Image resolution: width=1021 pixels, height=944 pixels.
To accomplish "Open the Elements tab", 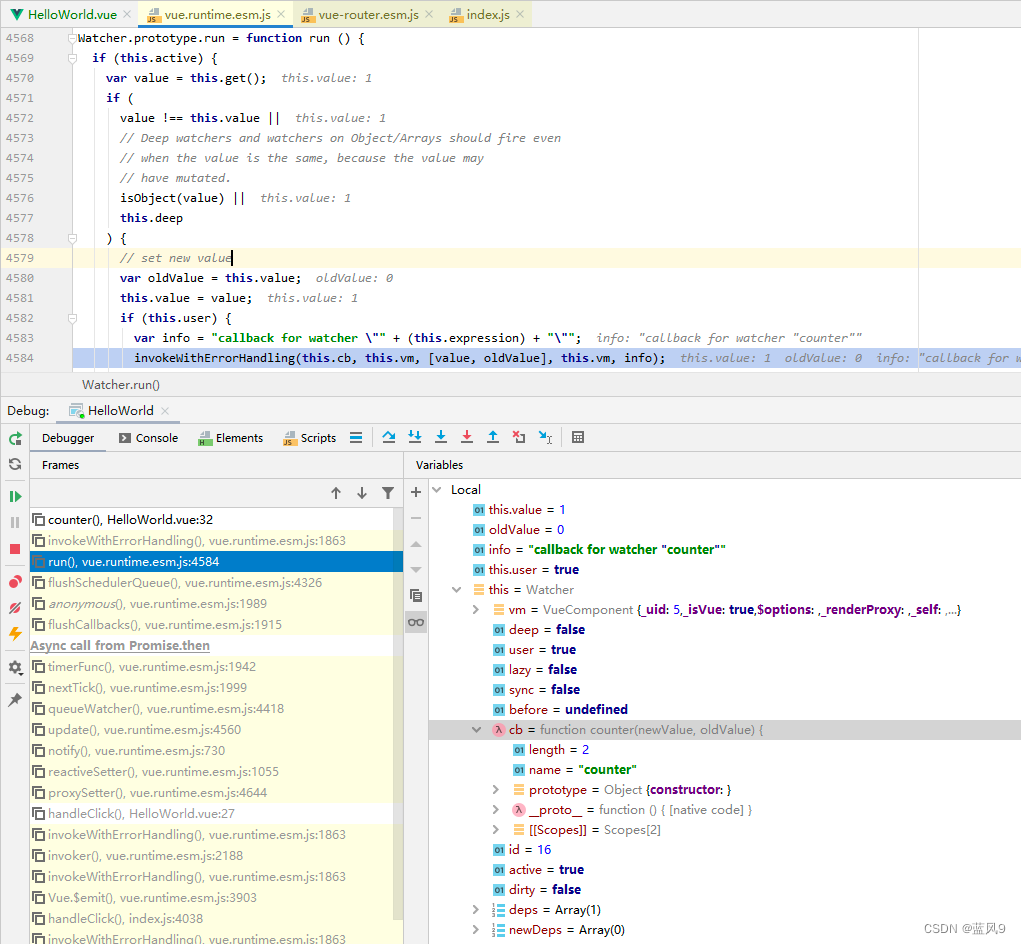I will pyautogui.click(x=231, y=438).
